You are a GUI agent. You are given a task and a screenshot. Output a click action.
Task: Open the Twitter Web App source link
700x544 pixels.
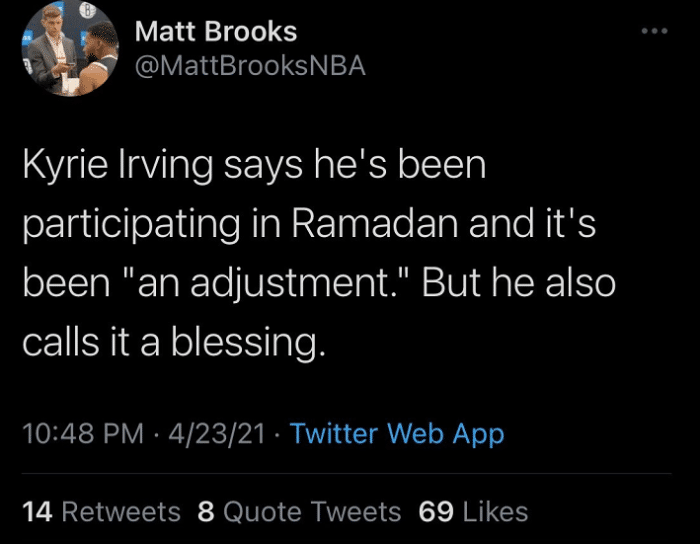point(397,434)
